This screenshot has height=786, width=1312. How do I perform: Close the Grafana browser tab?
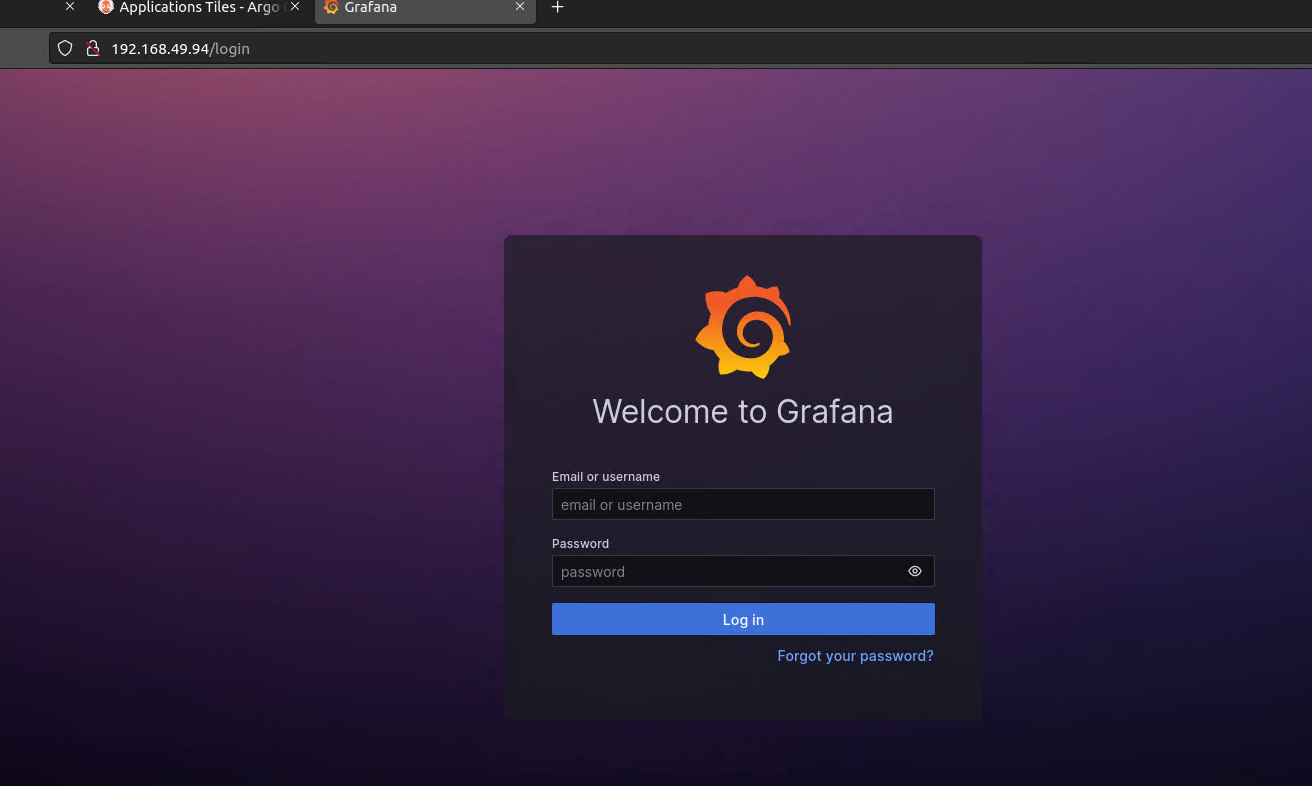coord(520,6)
